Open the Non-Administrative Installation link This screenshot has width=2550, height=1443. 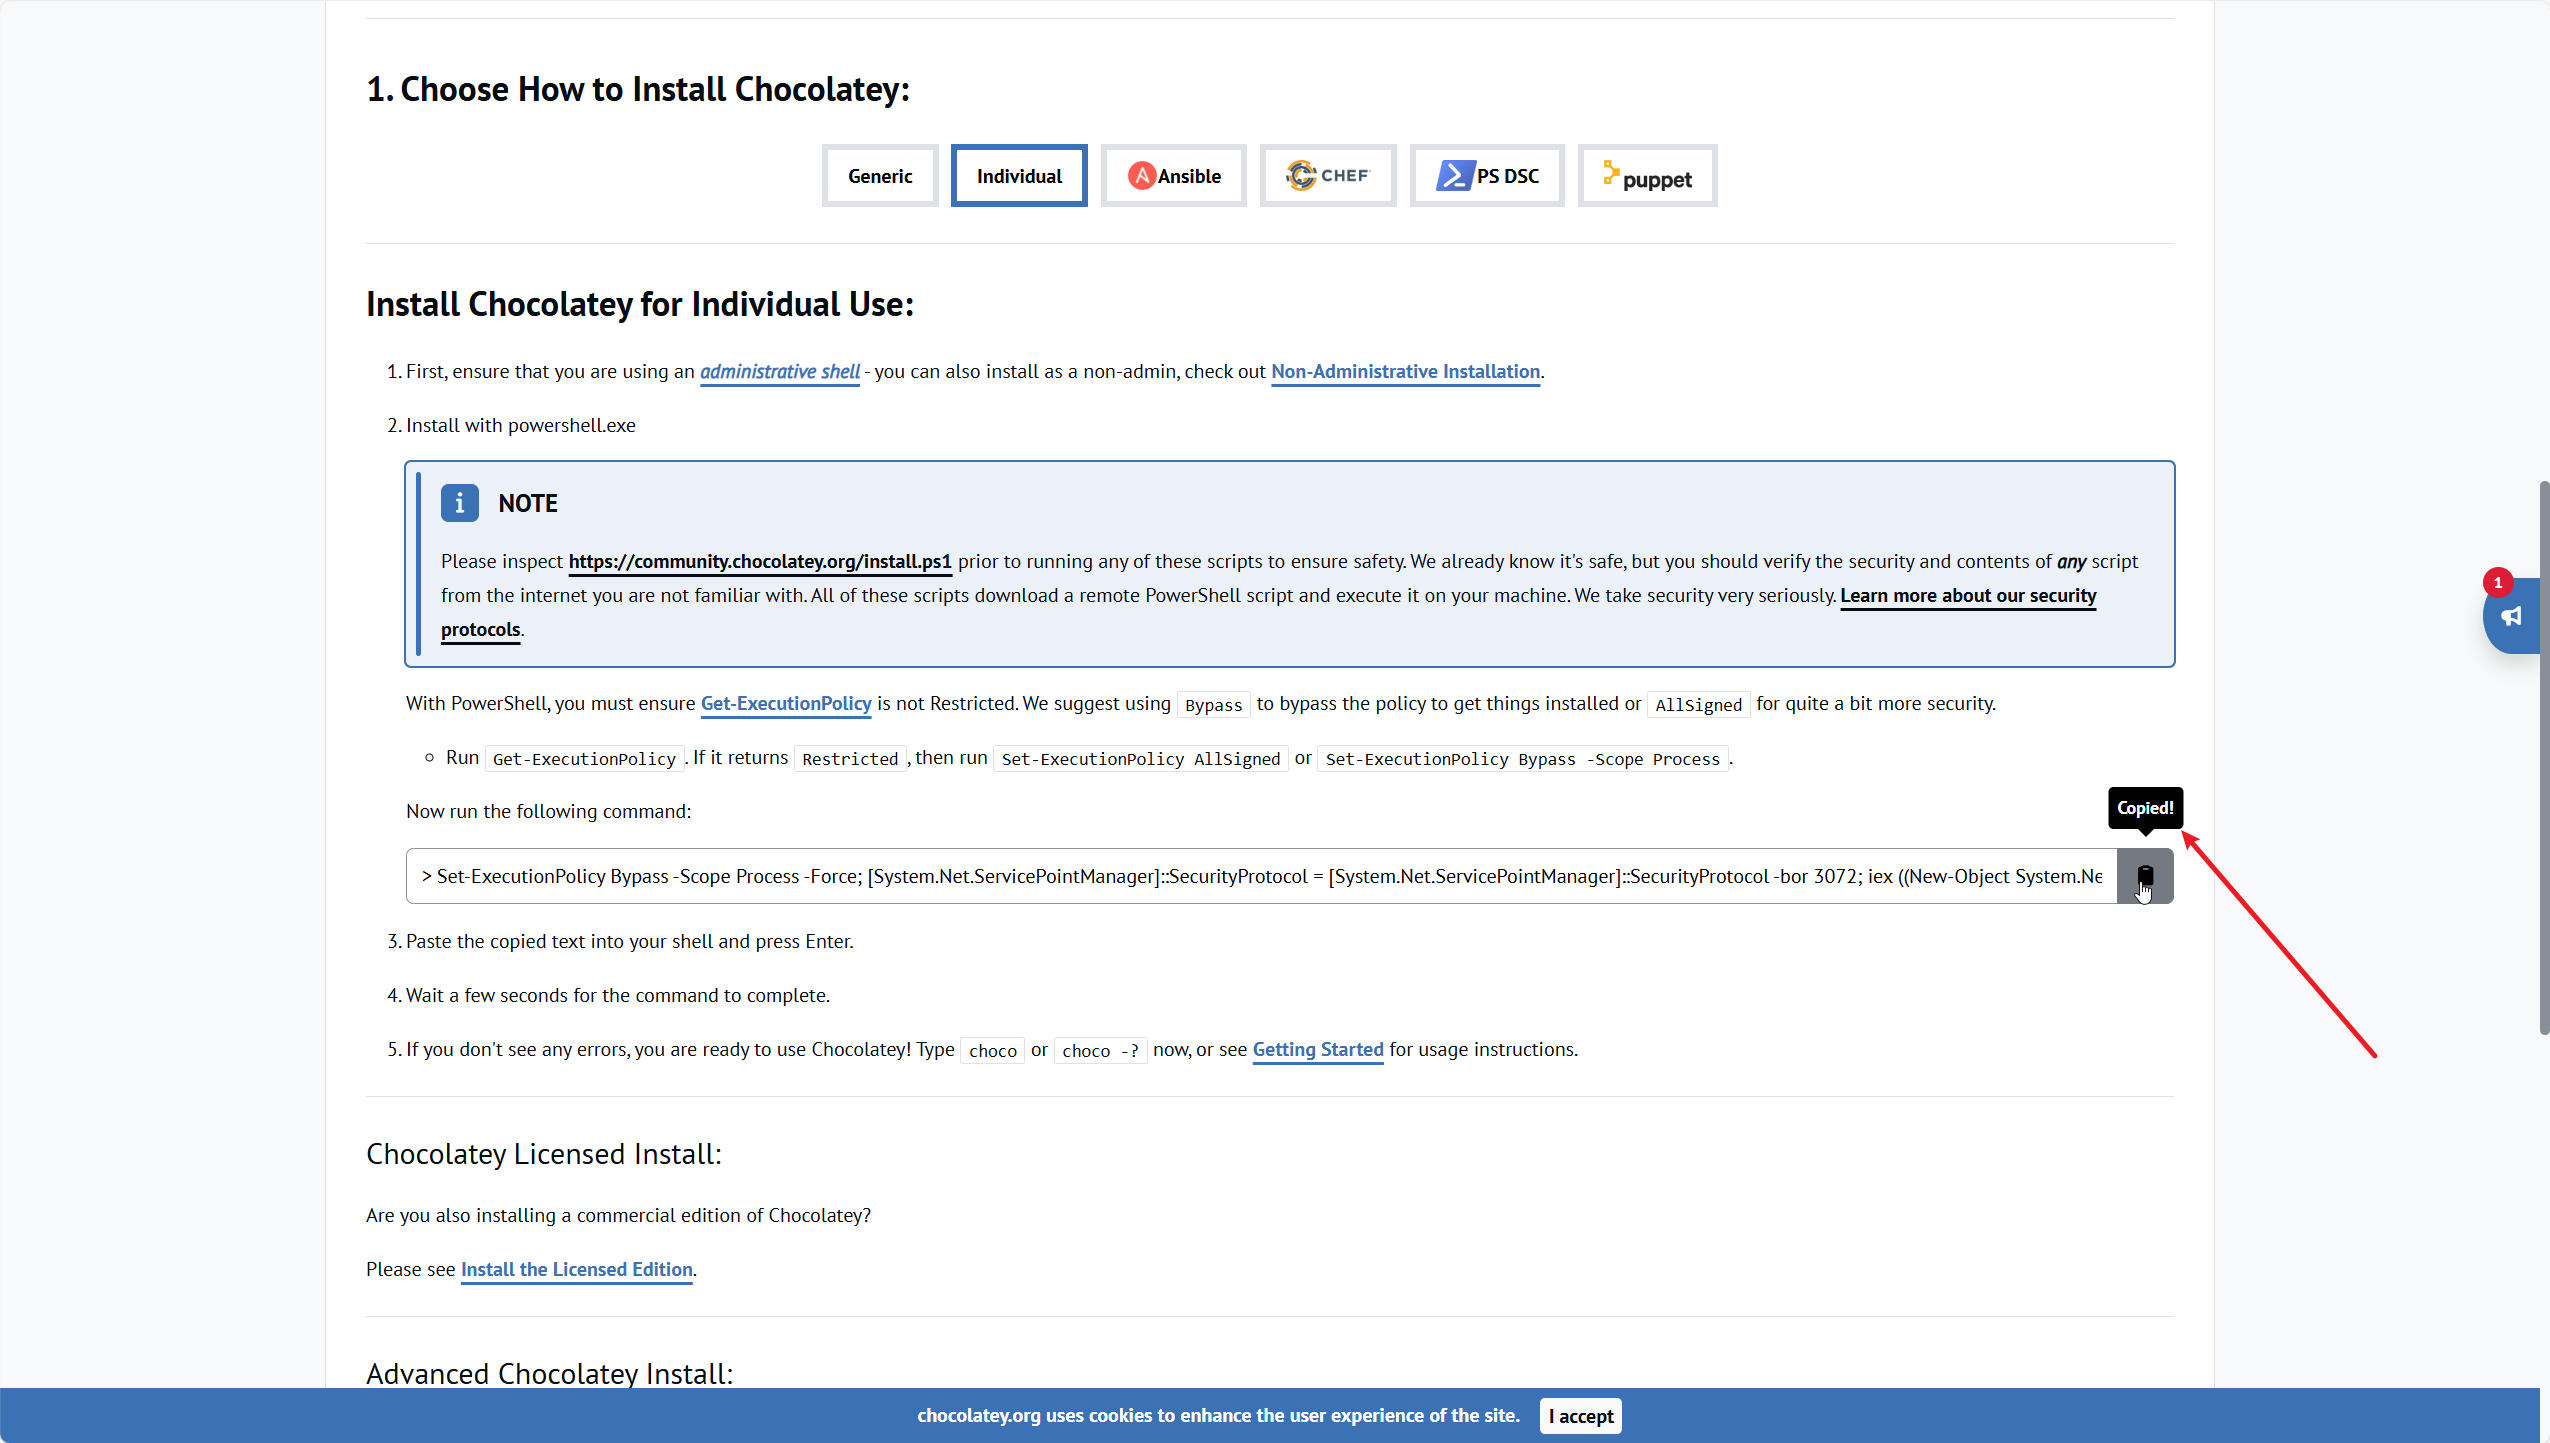coord(1404,371)
